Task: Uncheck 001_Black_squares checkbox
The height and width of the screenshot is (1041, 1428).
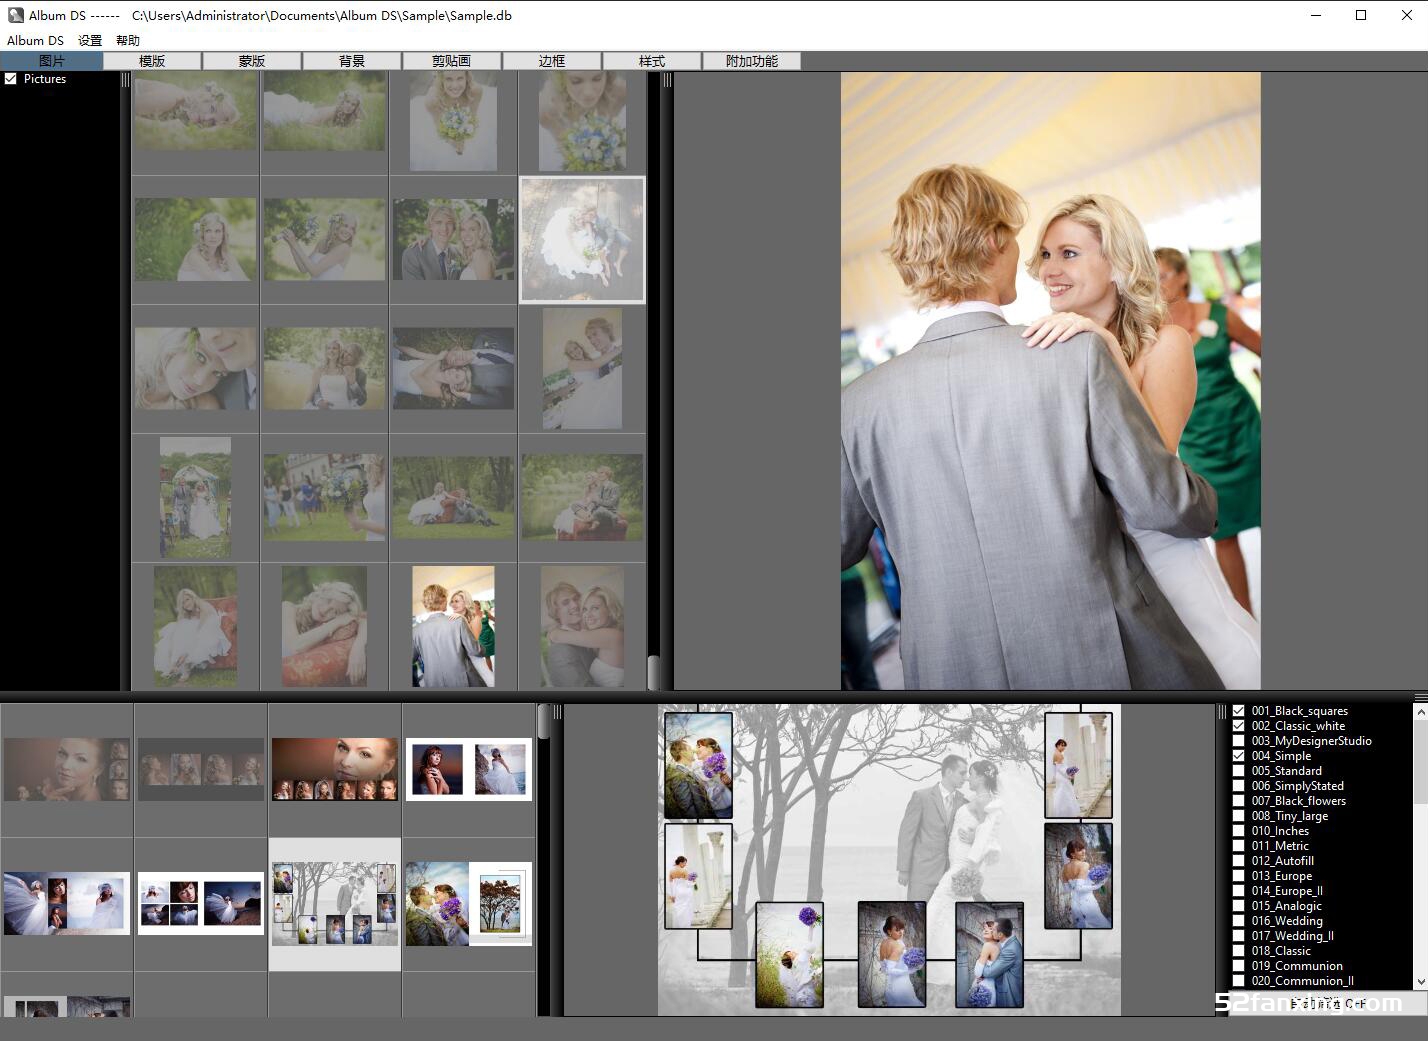Action: tap(1239, 711)
